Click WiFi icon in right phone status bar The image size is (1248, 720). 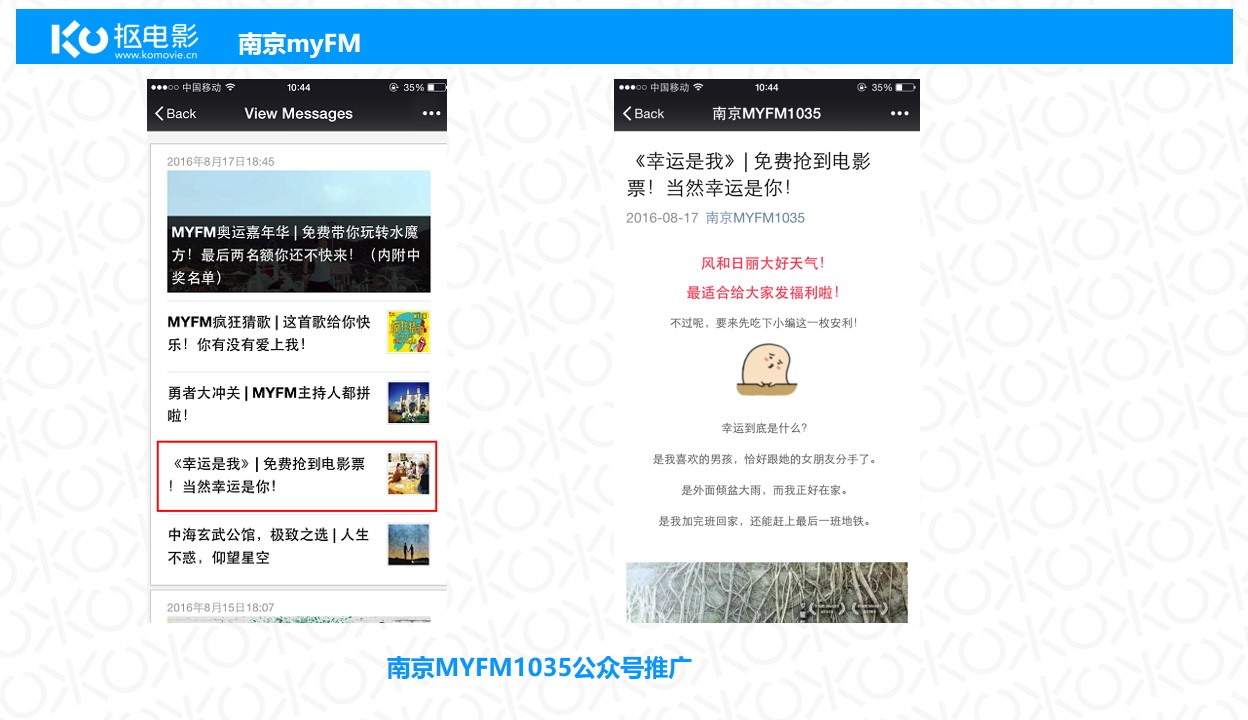coord(699,88)
